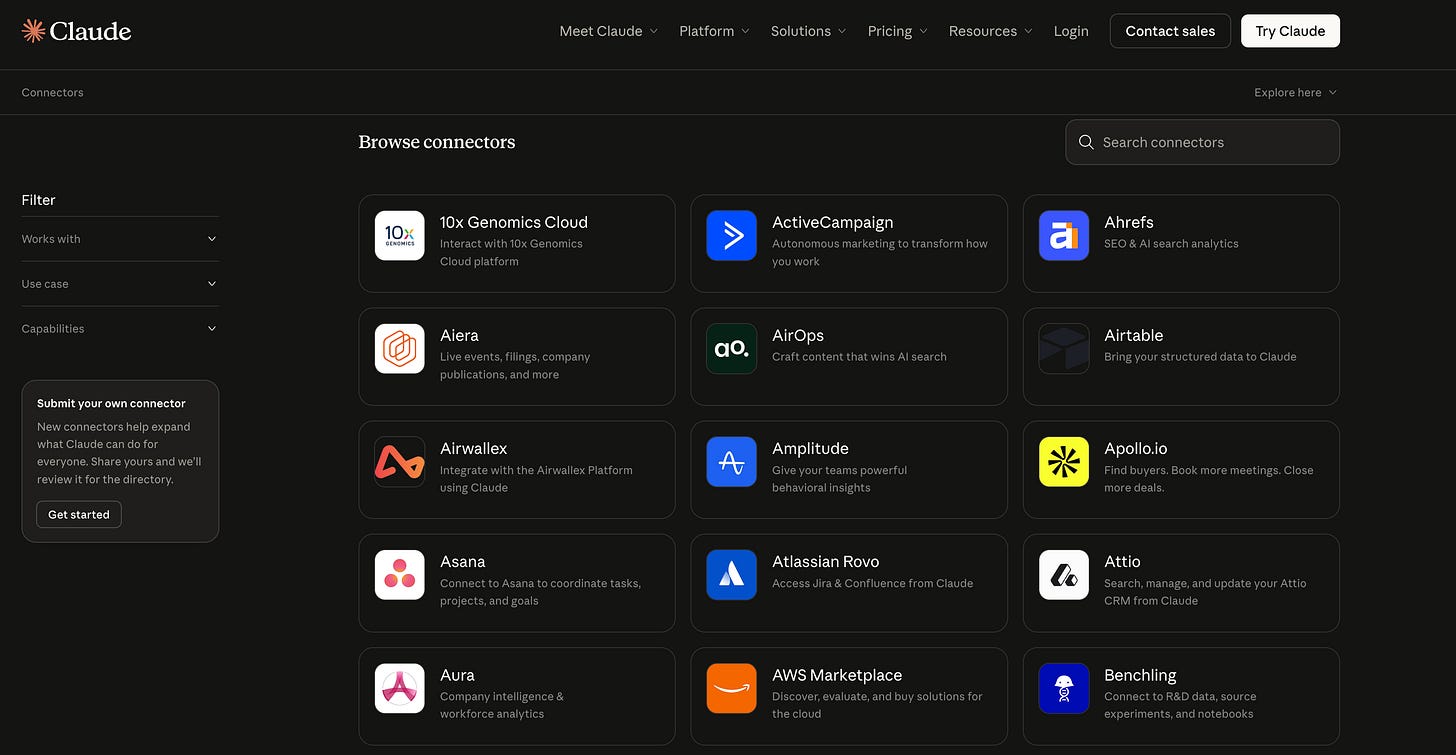Image resolution: width=1456 pixels, height=755 pixels.
Task: Open the Explore here dropdown
Action: pos(1295,92)
